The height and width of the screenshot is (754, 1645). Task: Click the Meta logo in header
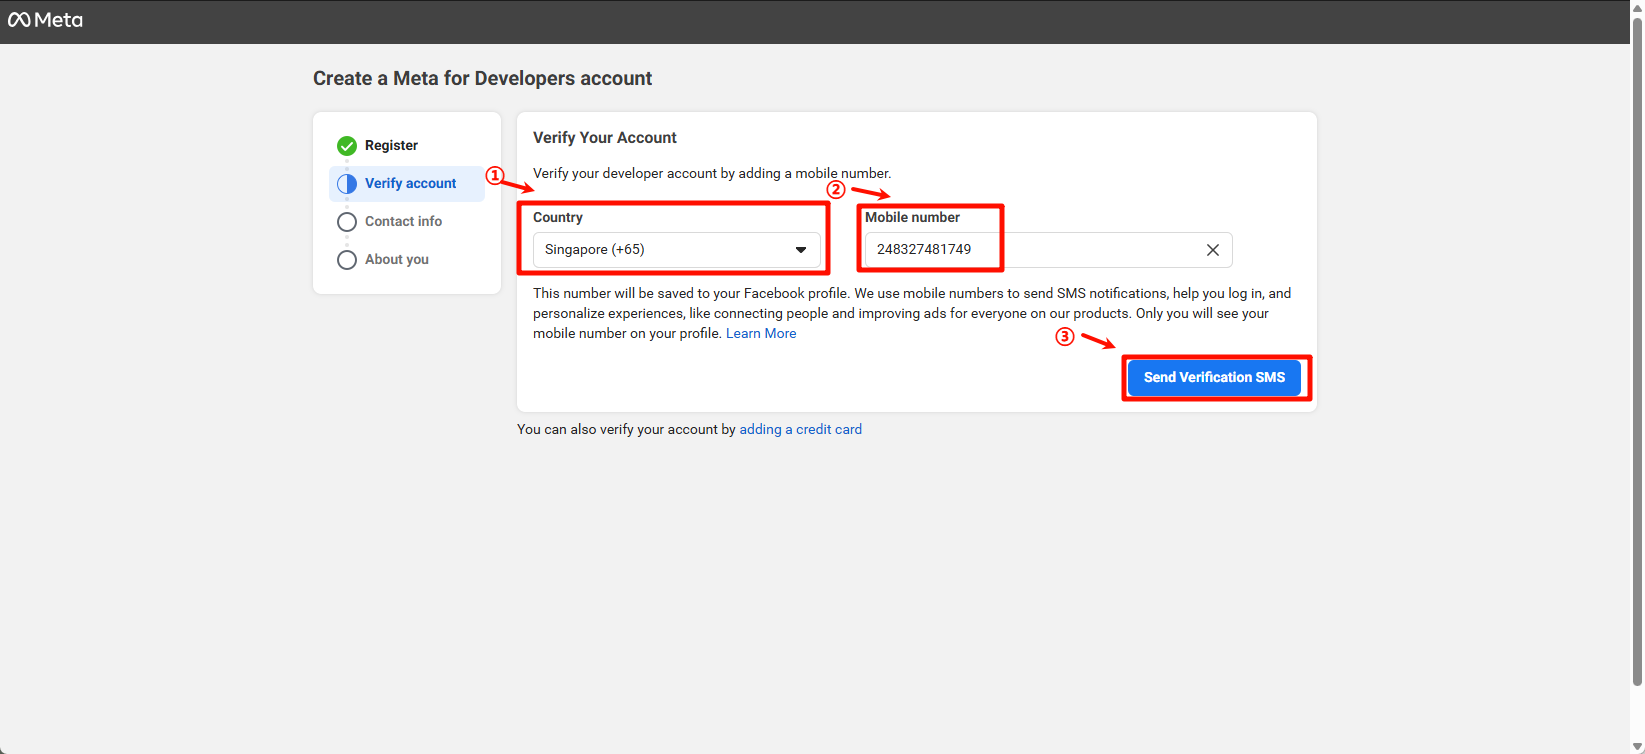click(45, 20)
